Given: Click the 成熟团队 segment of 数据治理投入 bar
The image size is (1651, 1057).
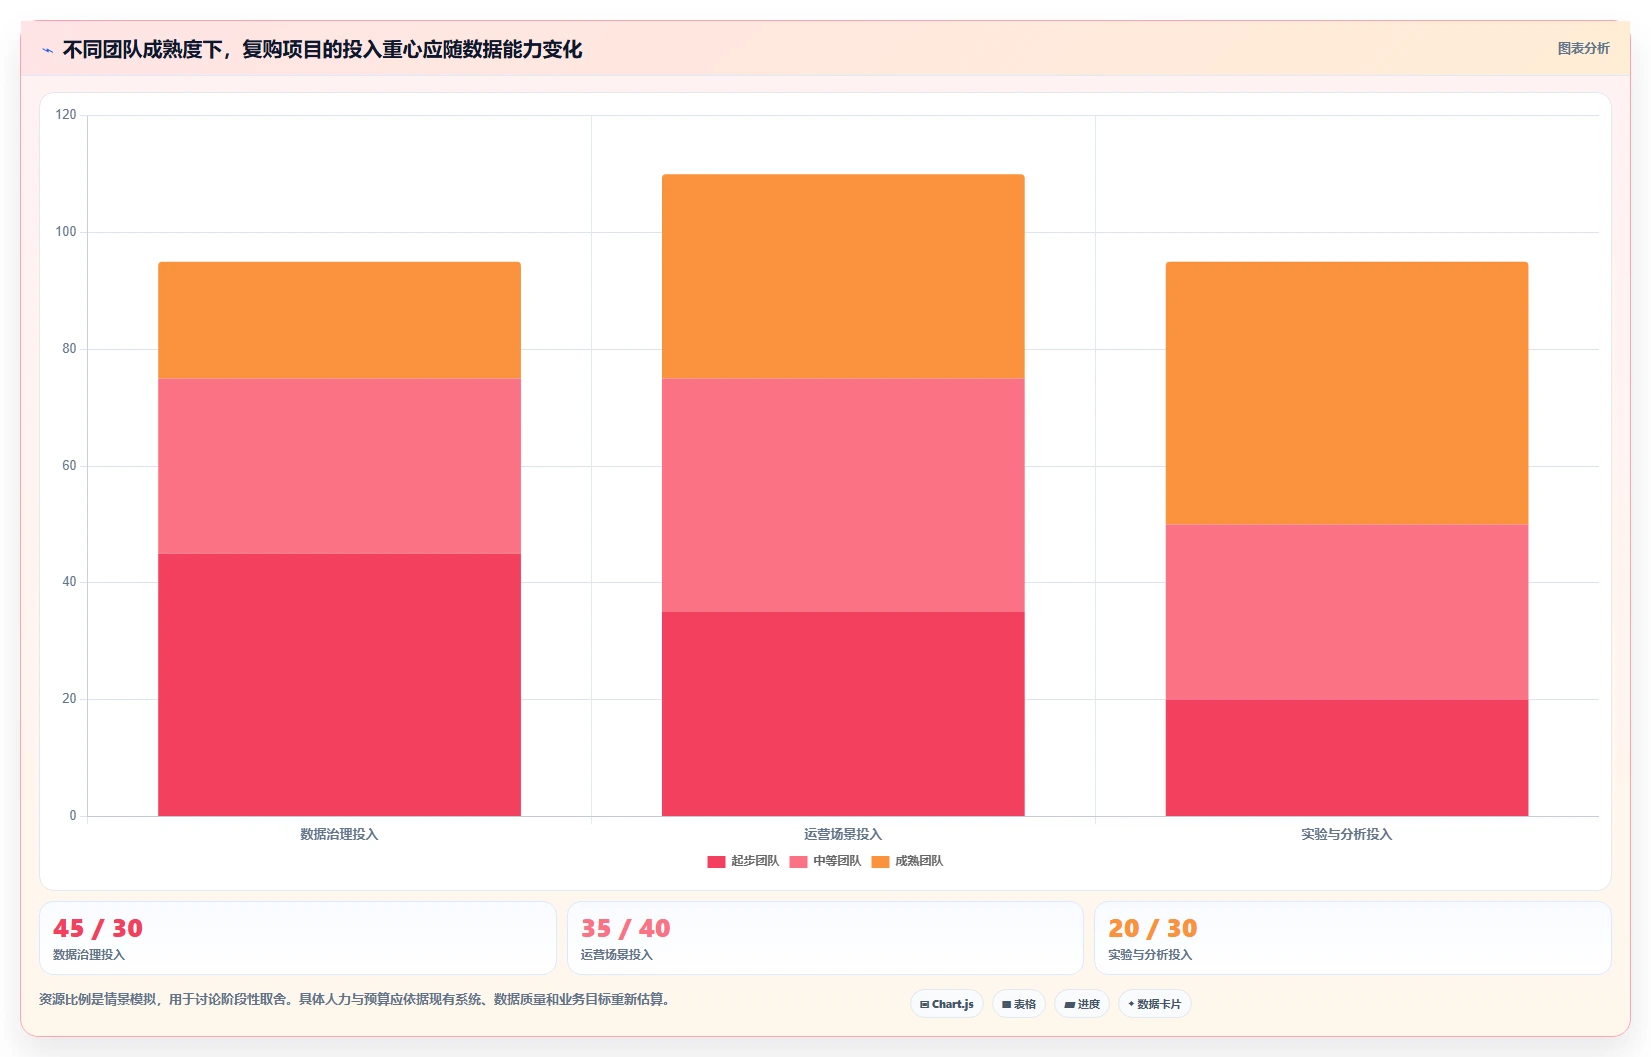Looking at the screenshot, I should pyautogui.click(x=339, y=320).
